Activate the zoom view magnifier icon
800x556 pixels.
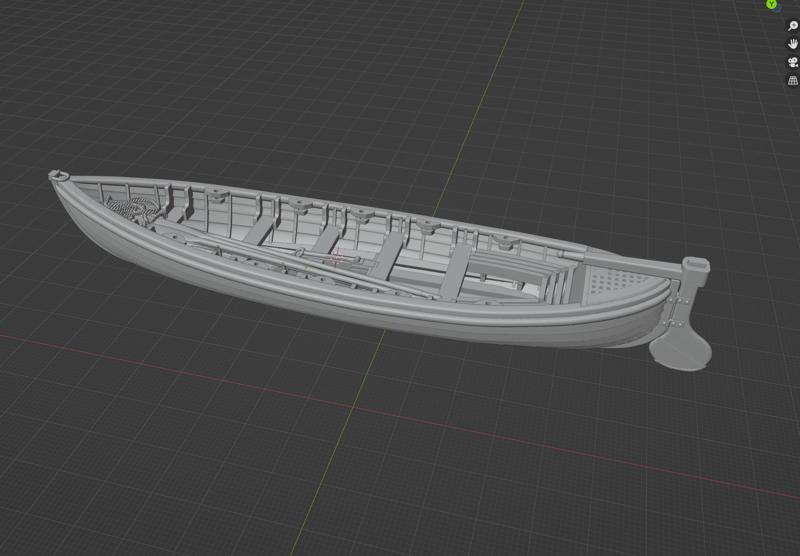tap(793, 26)
